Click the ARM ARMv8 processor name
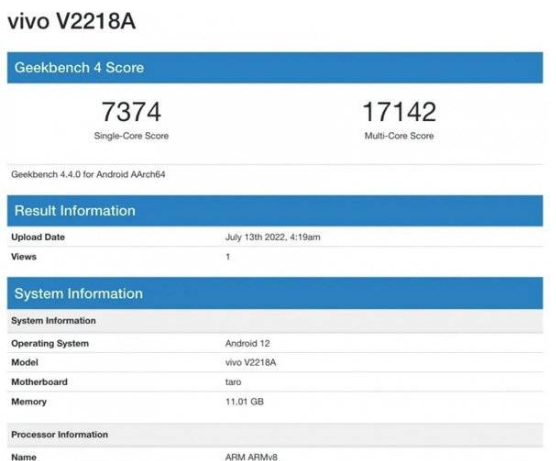 (251, 457)
